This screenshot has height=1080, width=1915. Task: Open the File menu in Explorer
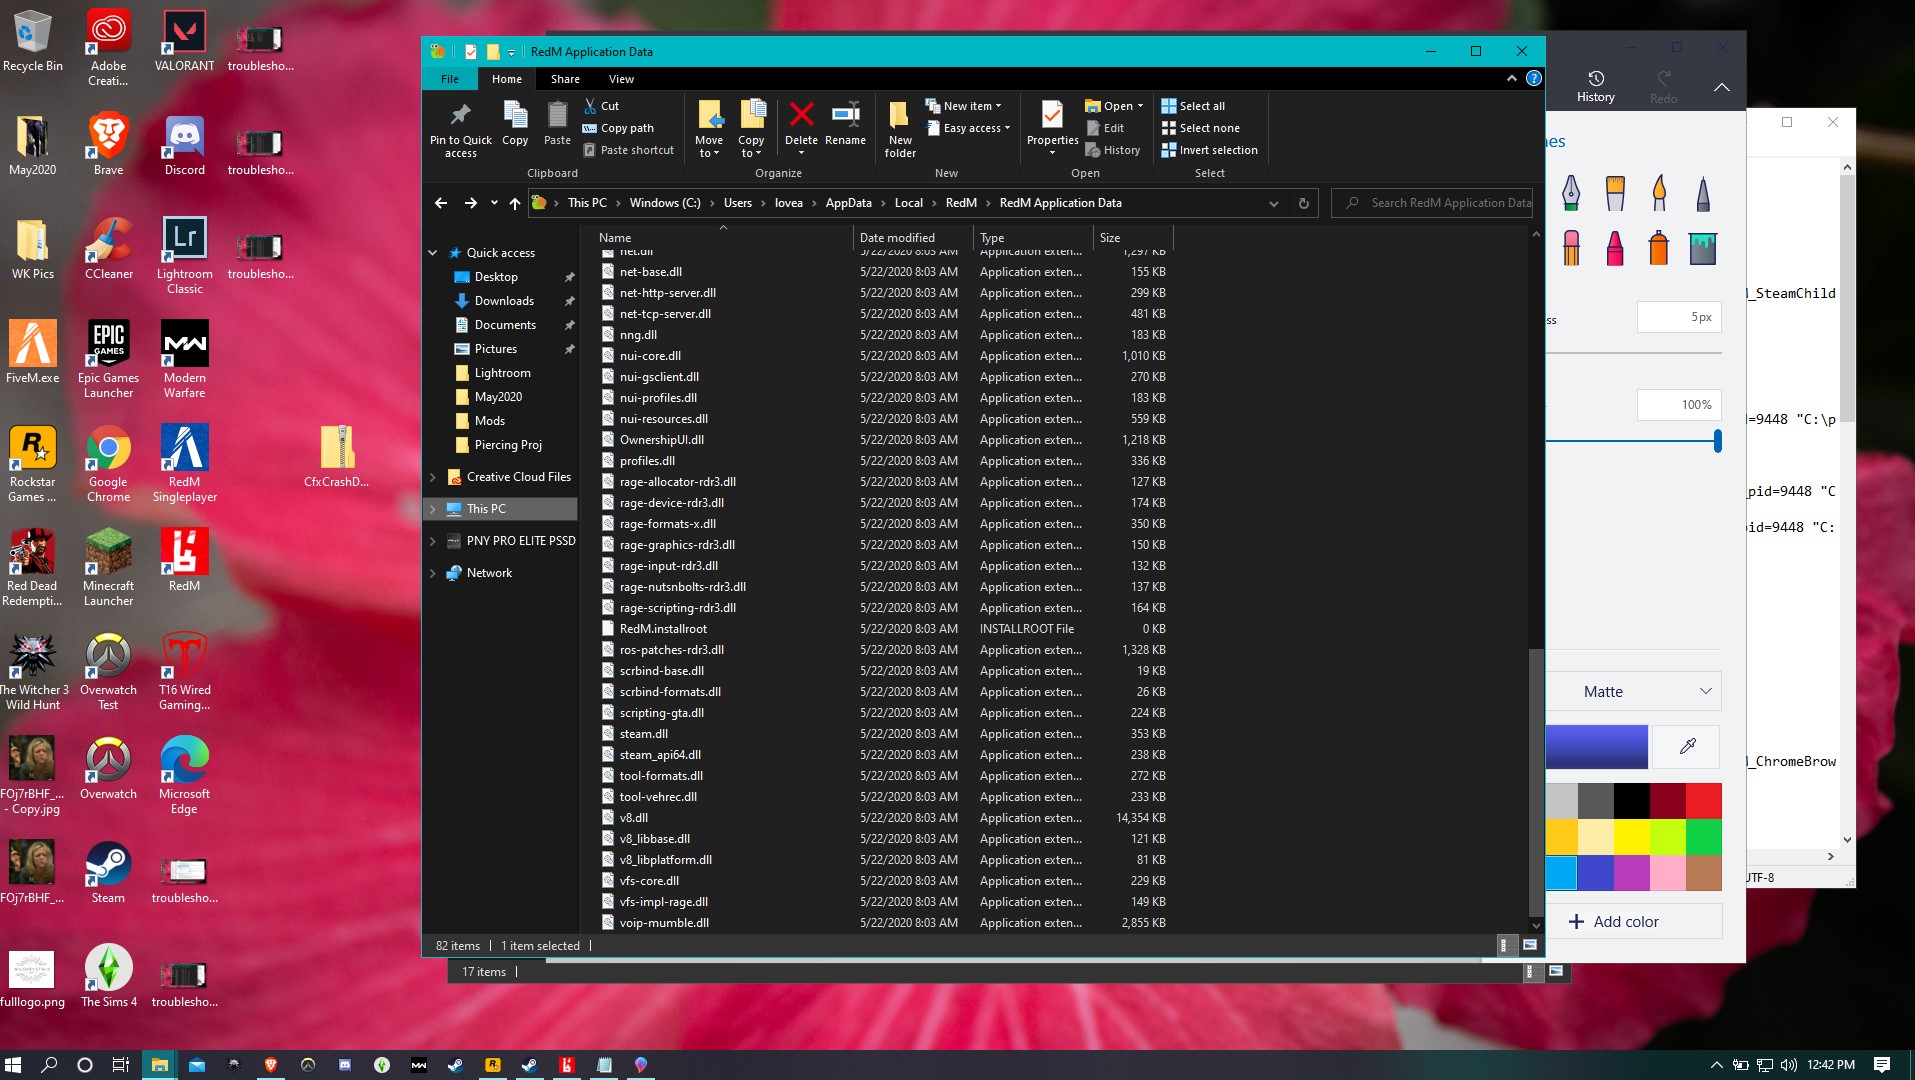[450, 79]
